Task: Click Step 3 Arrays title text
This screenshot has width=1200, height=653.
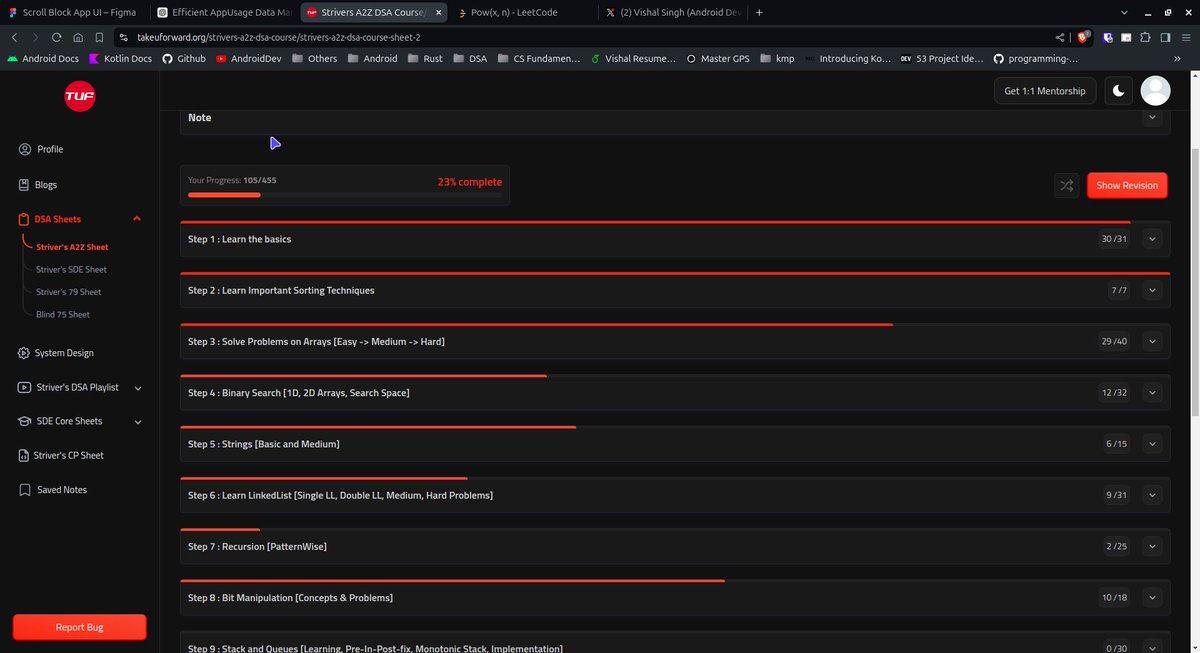Action: pyautogui.click(x=316, y=342)
